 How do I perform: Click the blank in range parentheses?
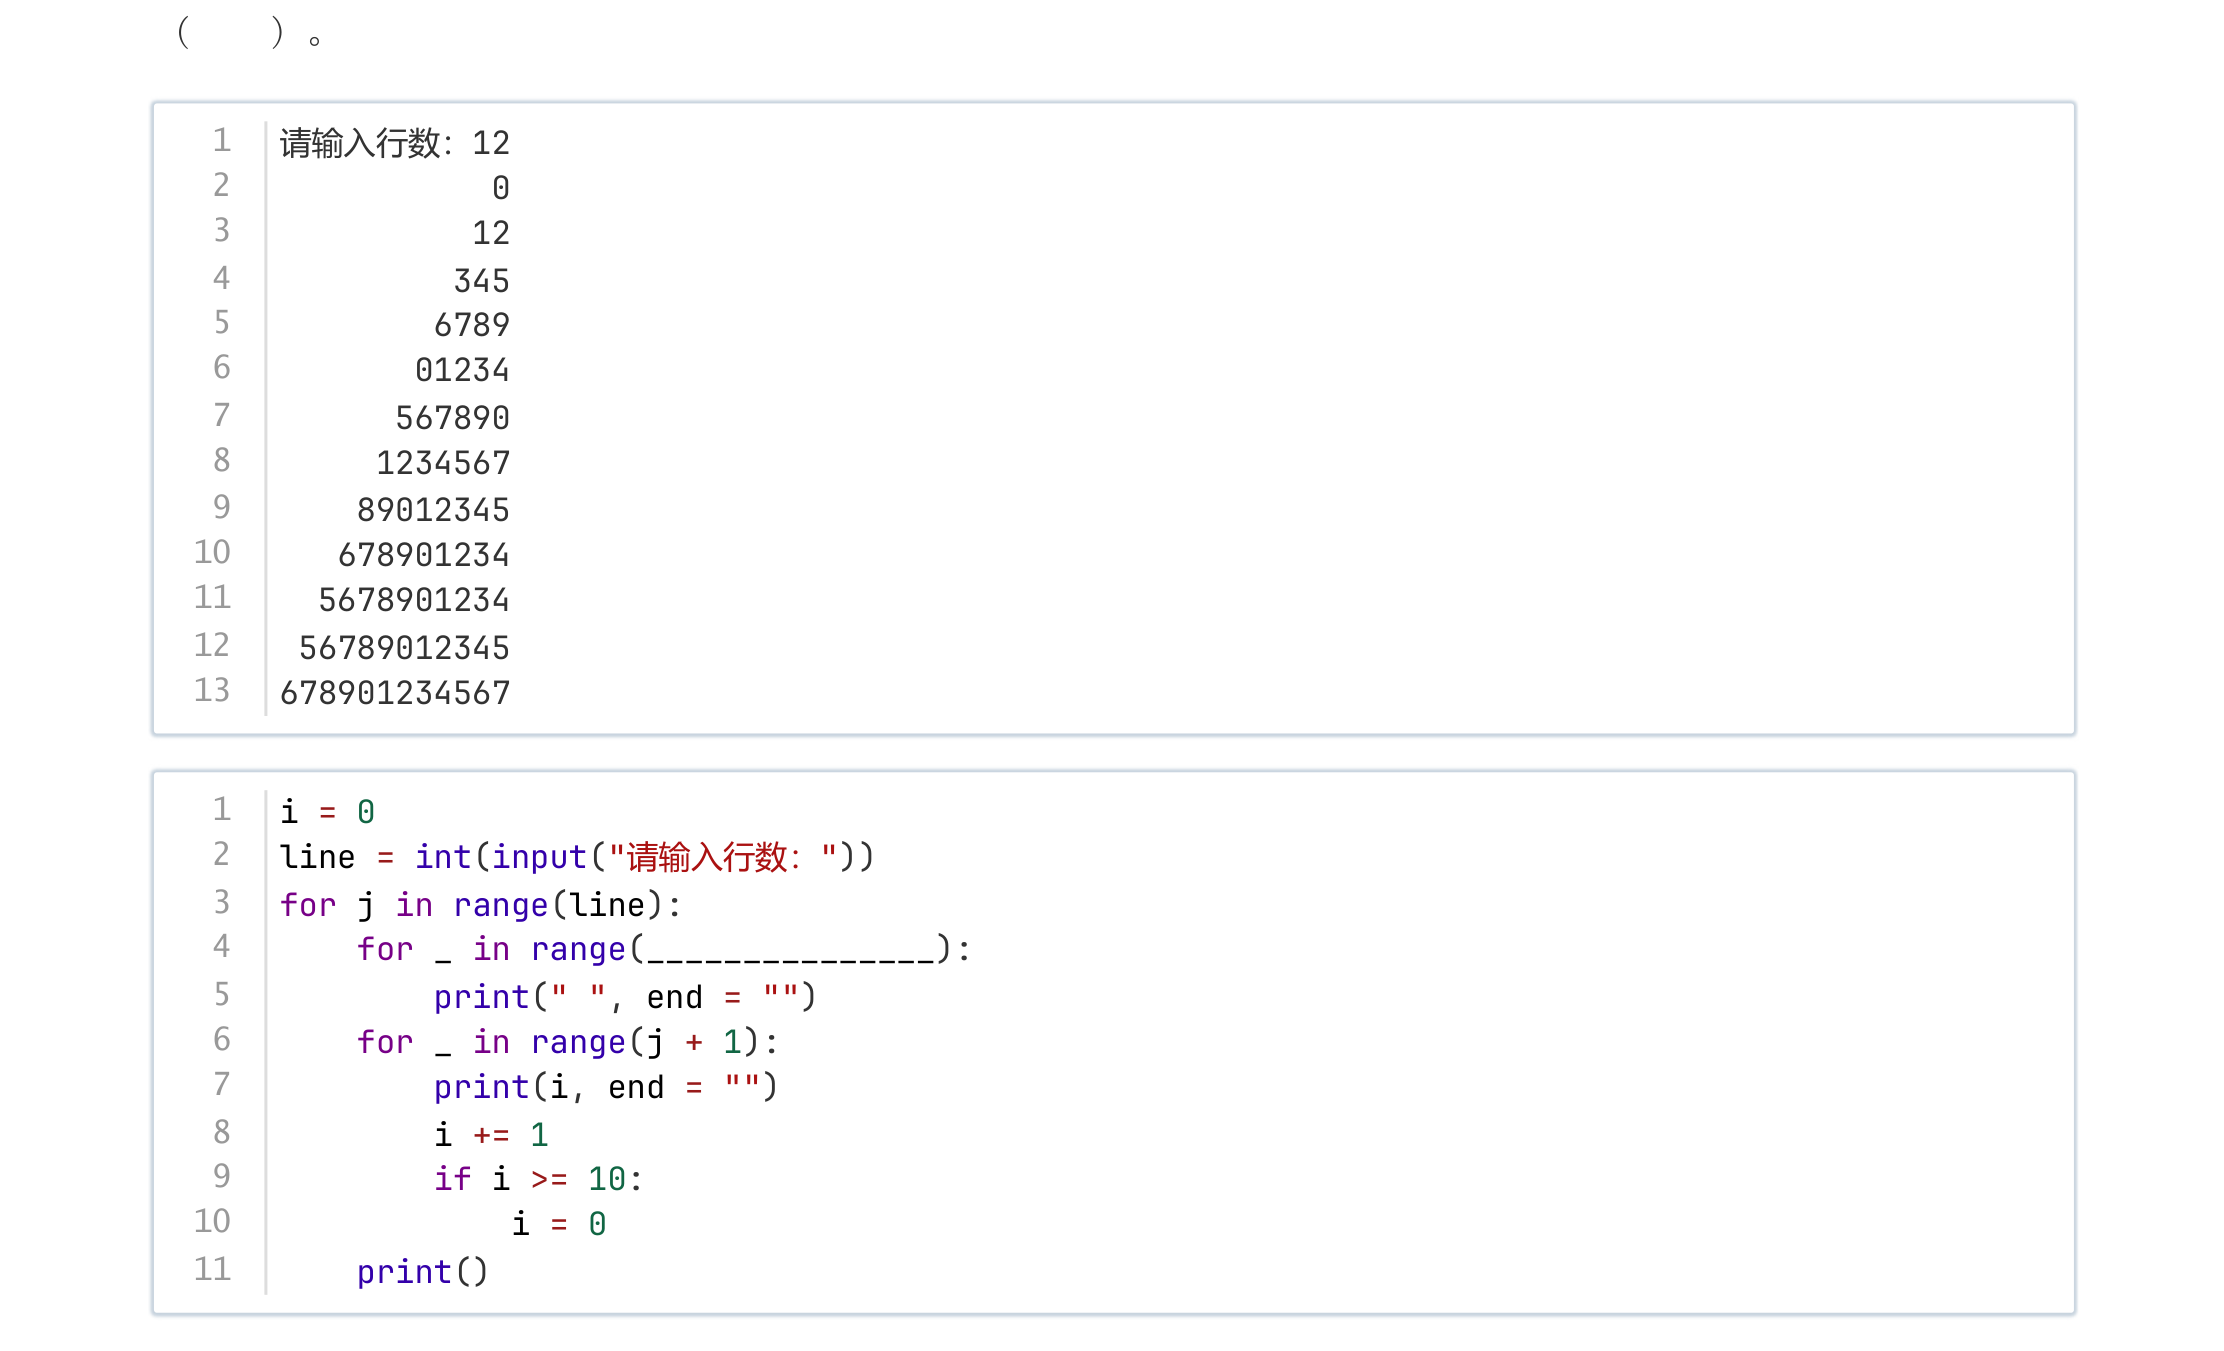791,951
